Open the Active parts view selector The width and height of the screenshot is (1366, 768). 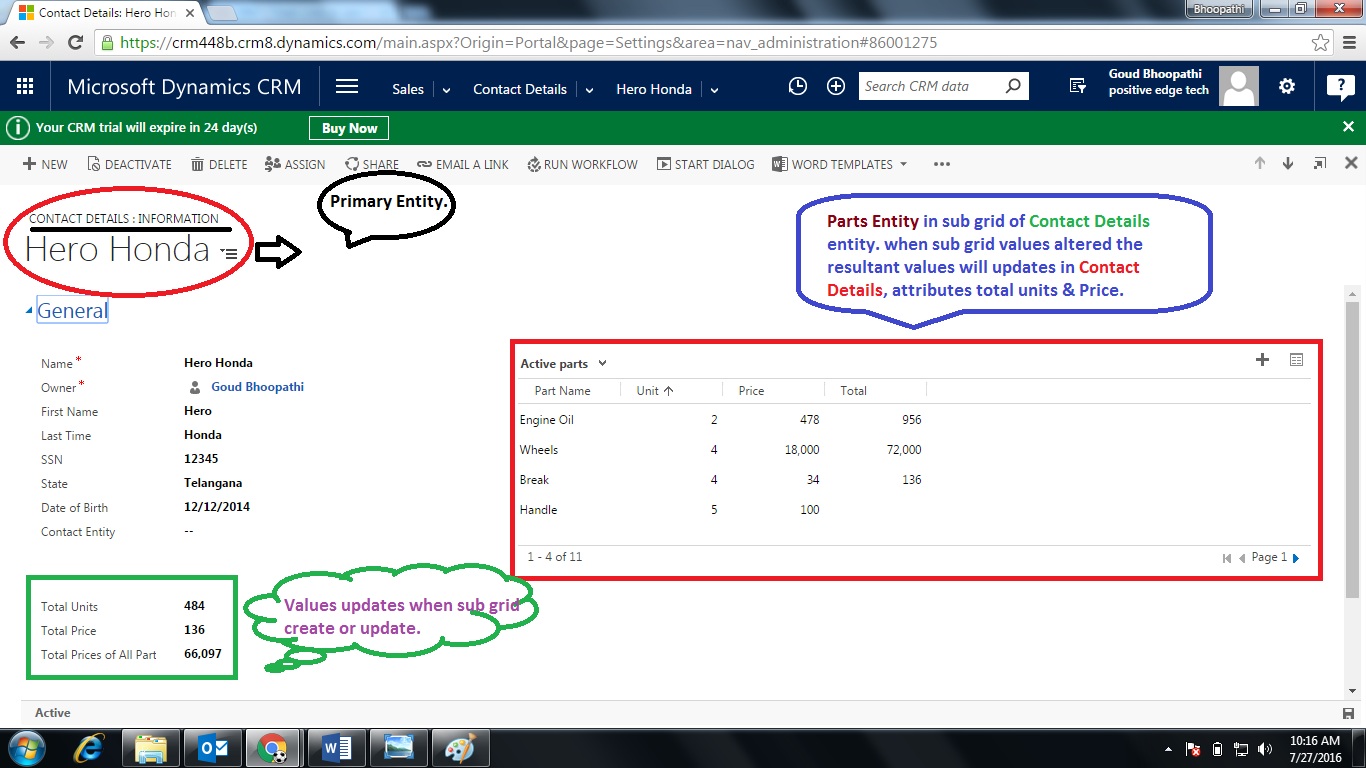point(563,363)
